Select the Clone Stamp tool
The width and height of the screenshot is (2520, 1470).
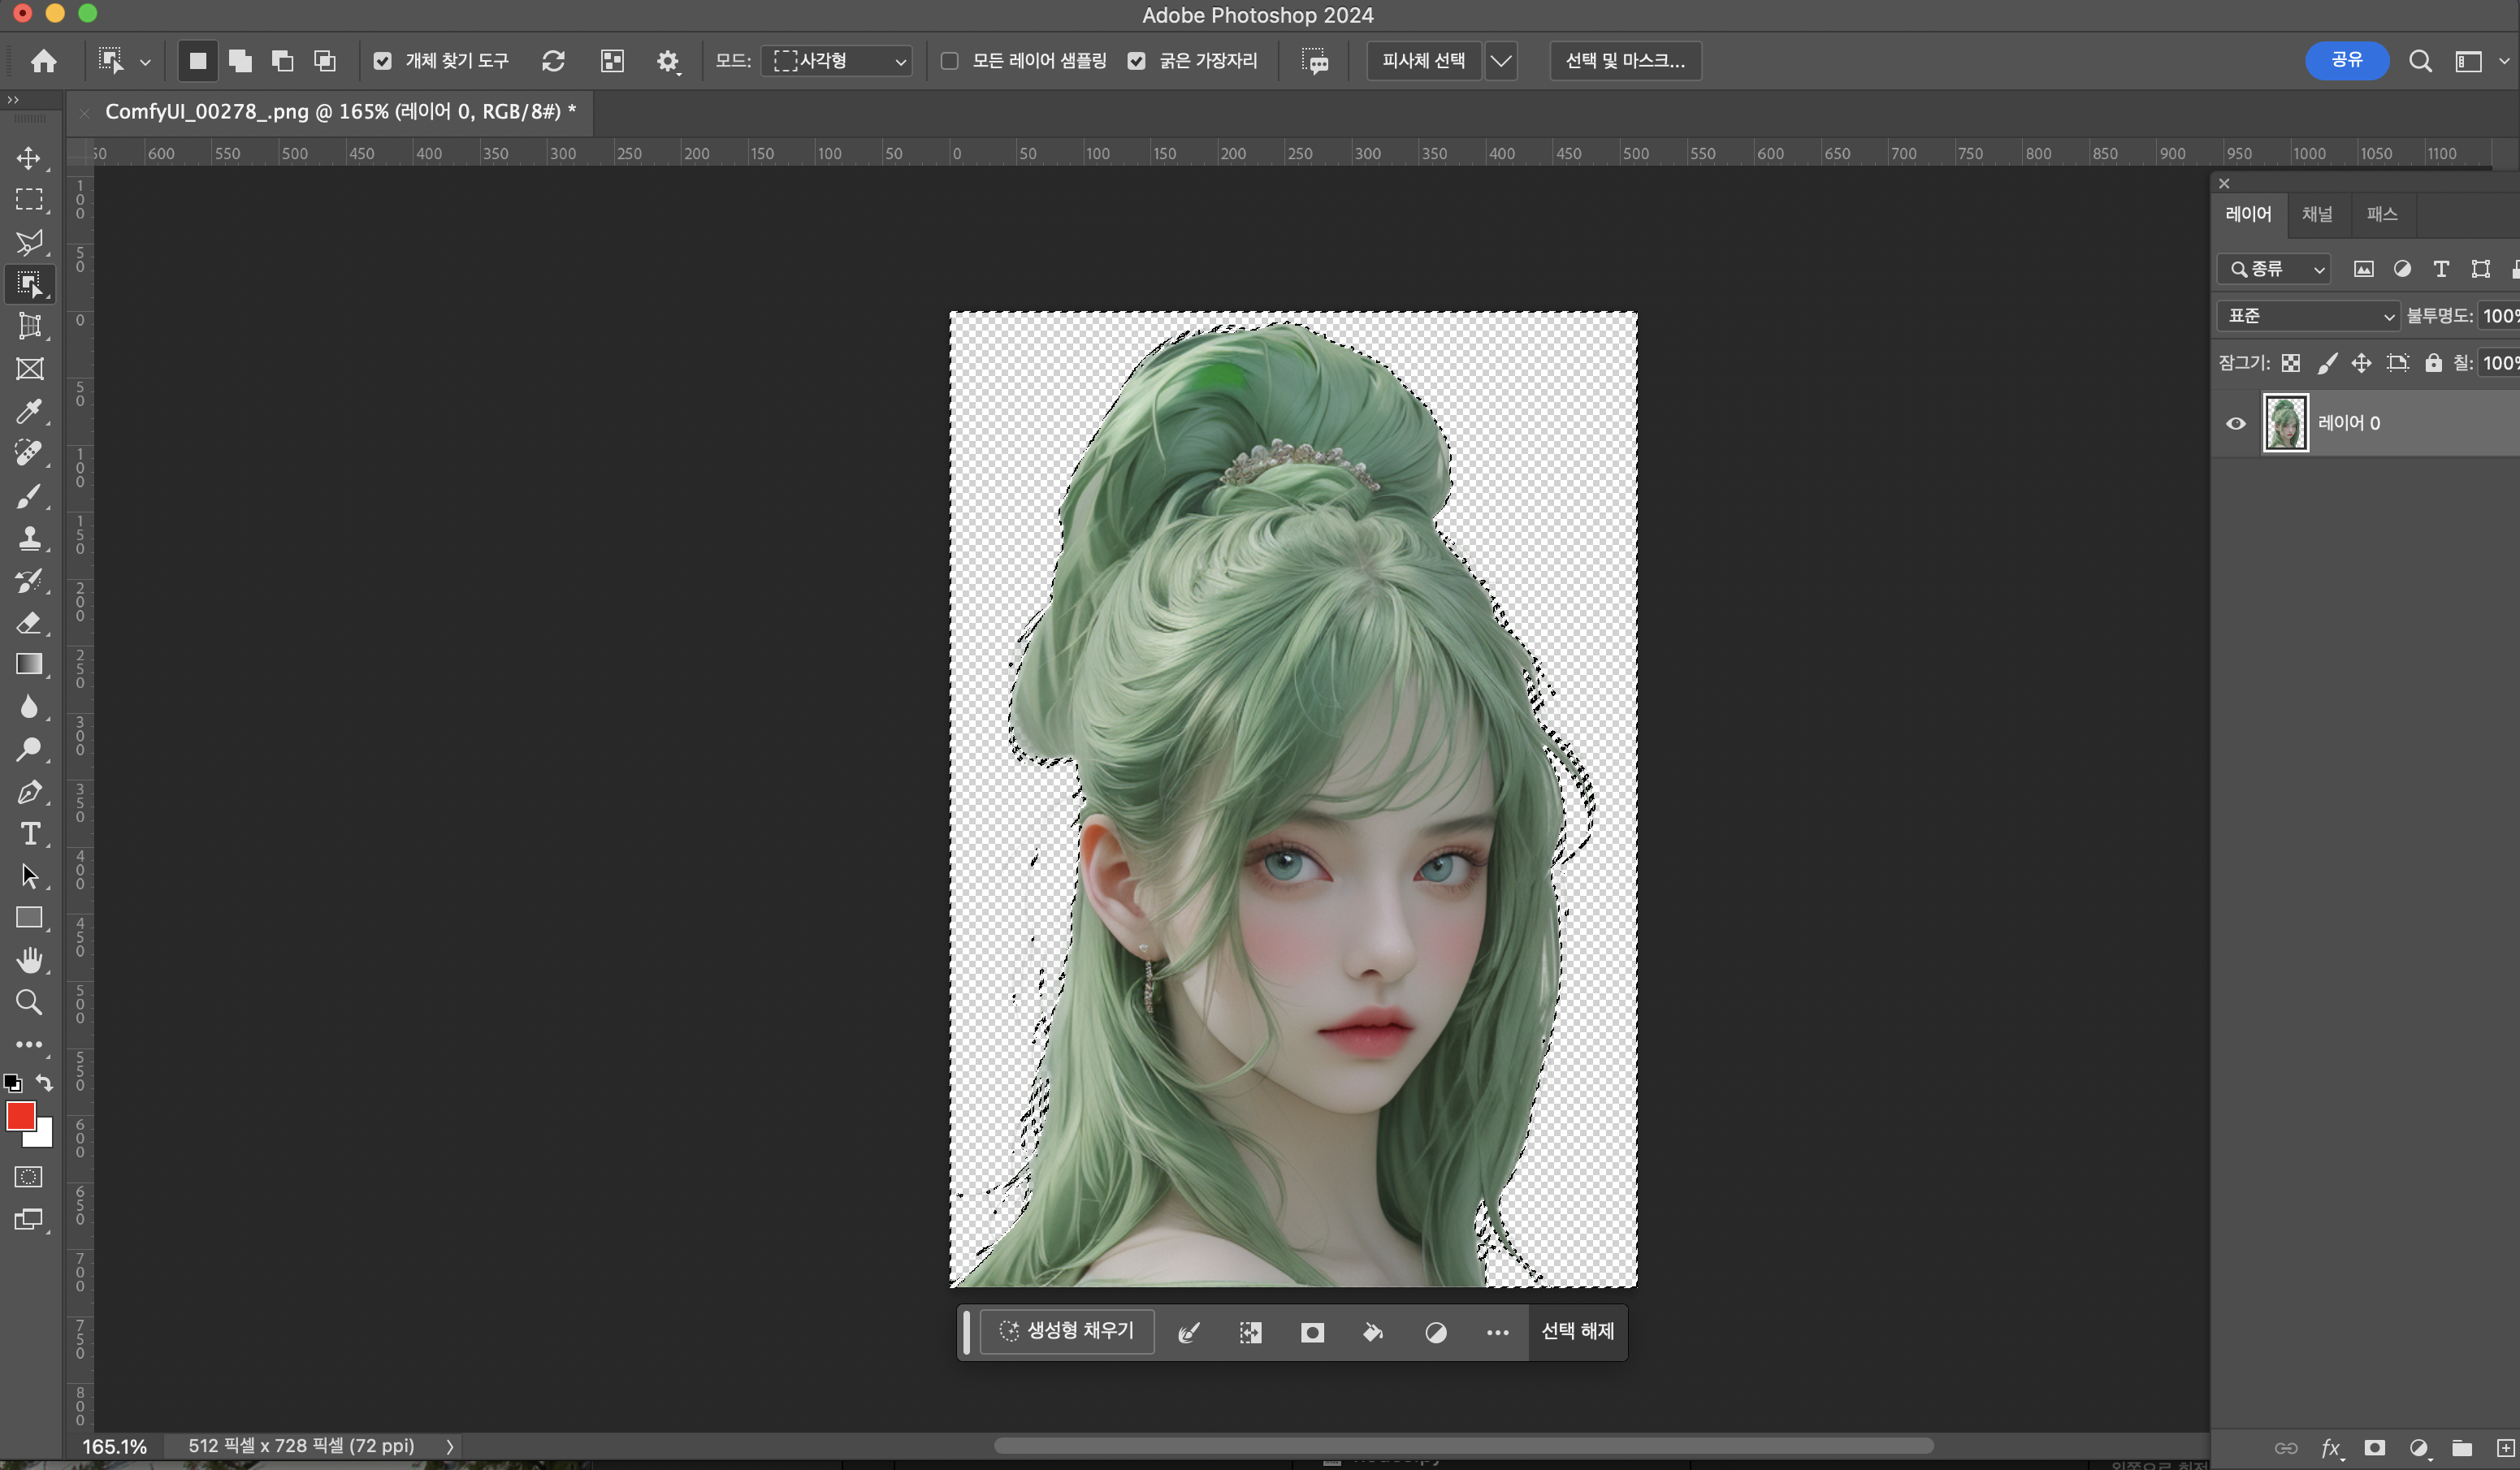tap(29, 539)
